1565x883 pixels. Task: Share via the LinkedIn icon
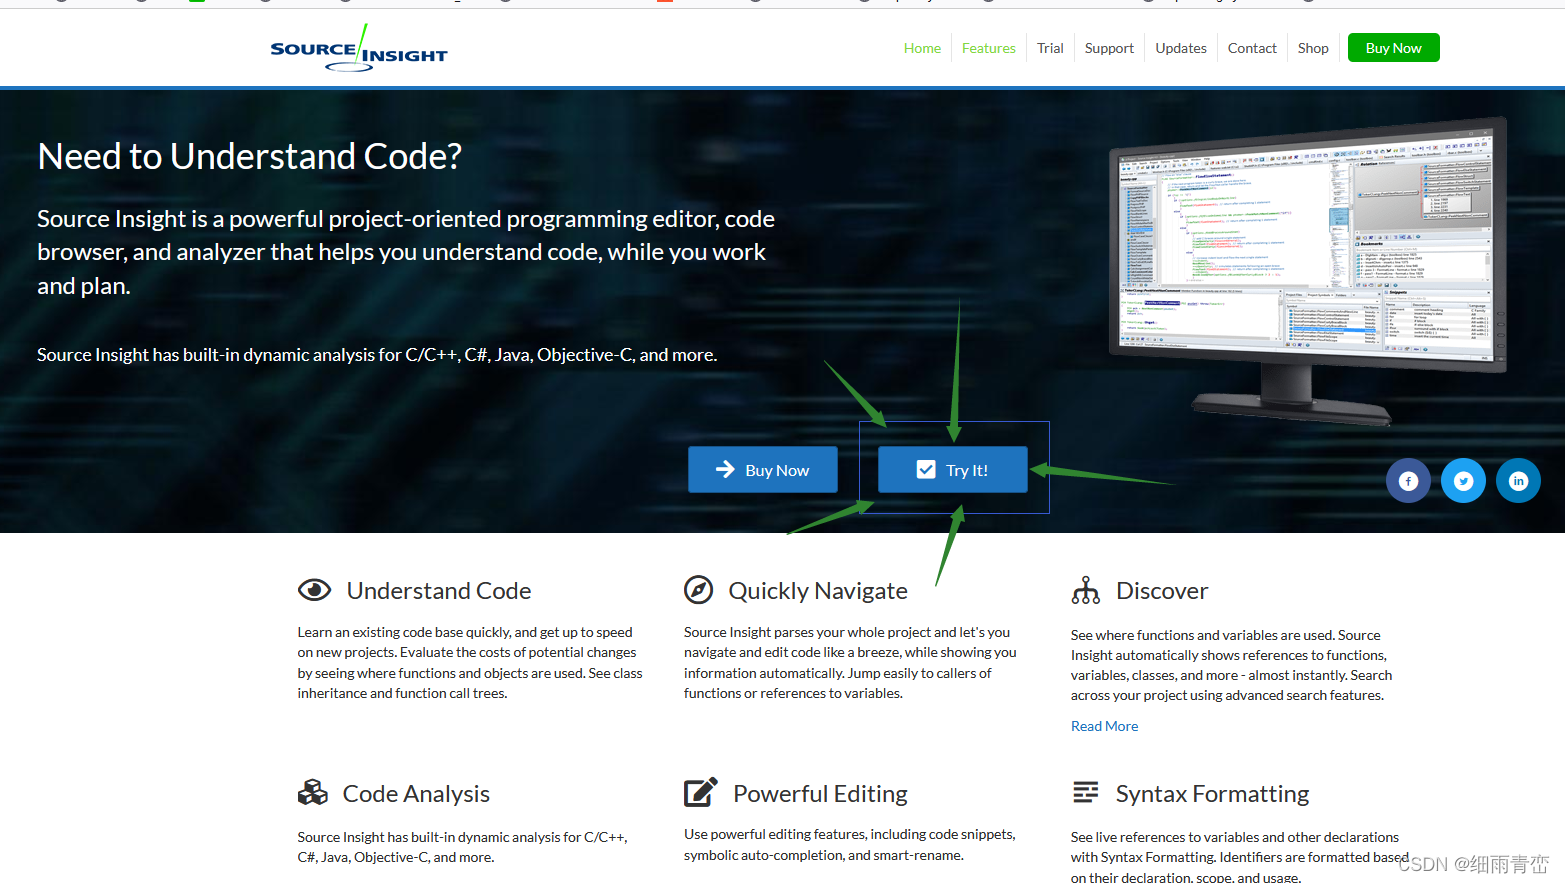(1518, 481)
